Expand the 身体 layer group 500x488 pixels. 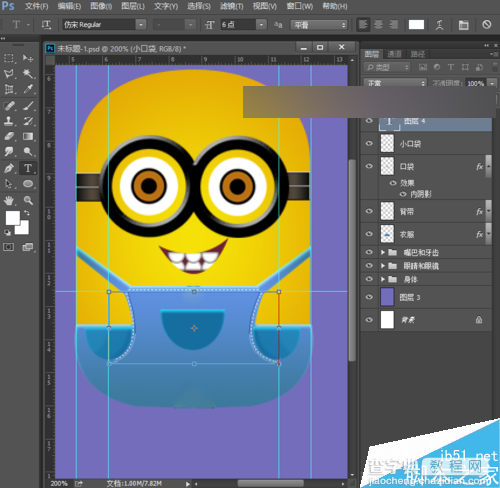click(383, 279)
